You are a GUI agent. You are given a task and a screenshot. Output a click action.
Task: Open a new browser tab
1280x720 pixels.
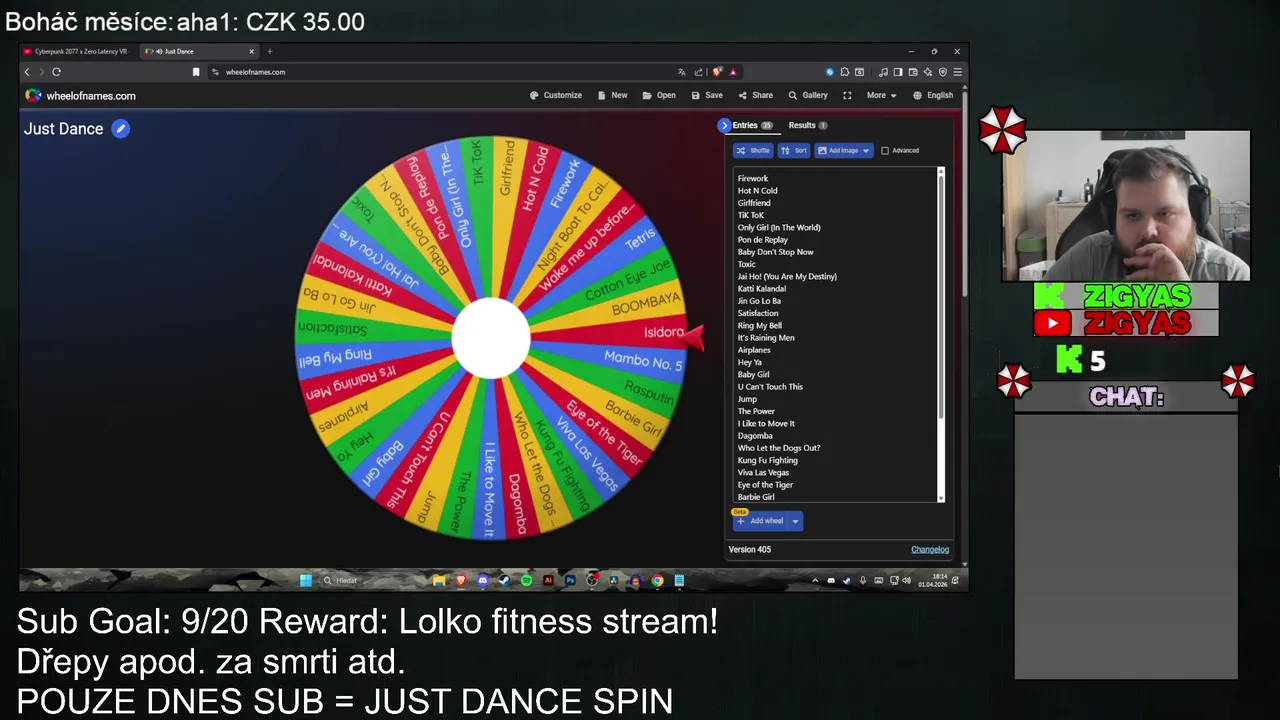[269, 51]
